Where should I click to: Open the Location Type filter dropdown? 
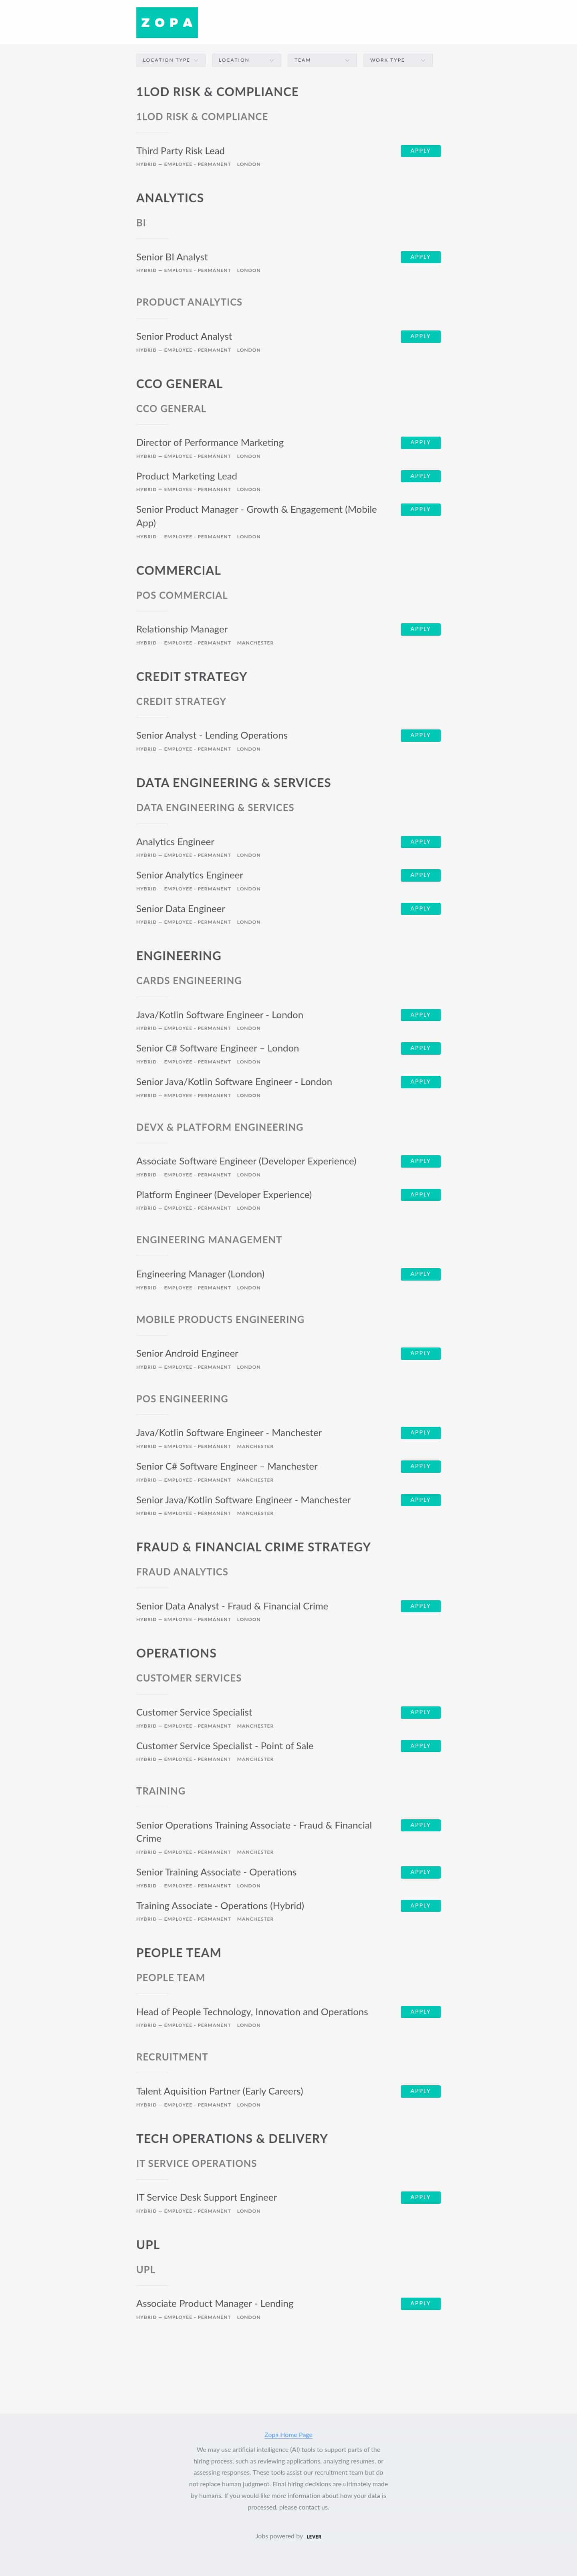pyautogui.click(x=170, y=60)
